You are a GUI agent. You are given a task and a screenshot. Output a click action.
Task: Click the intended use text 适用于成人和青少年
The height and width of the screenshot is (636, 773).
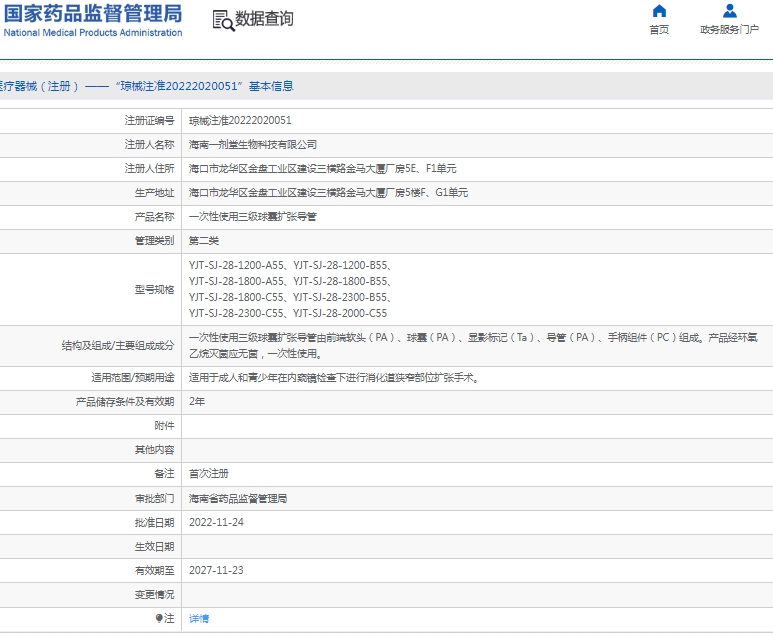point(334,378)
